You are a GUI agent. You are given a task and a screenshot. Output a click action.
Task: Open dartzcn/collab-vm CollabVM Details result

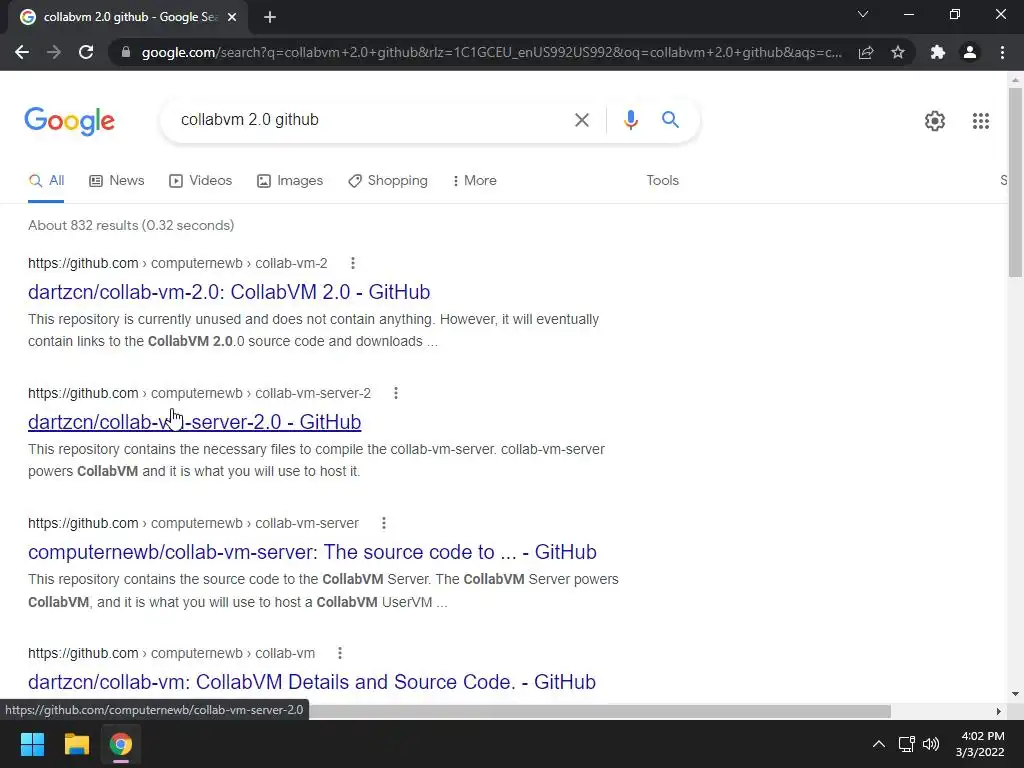coord(312,682)
